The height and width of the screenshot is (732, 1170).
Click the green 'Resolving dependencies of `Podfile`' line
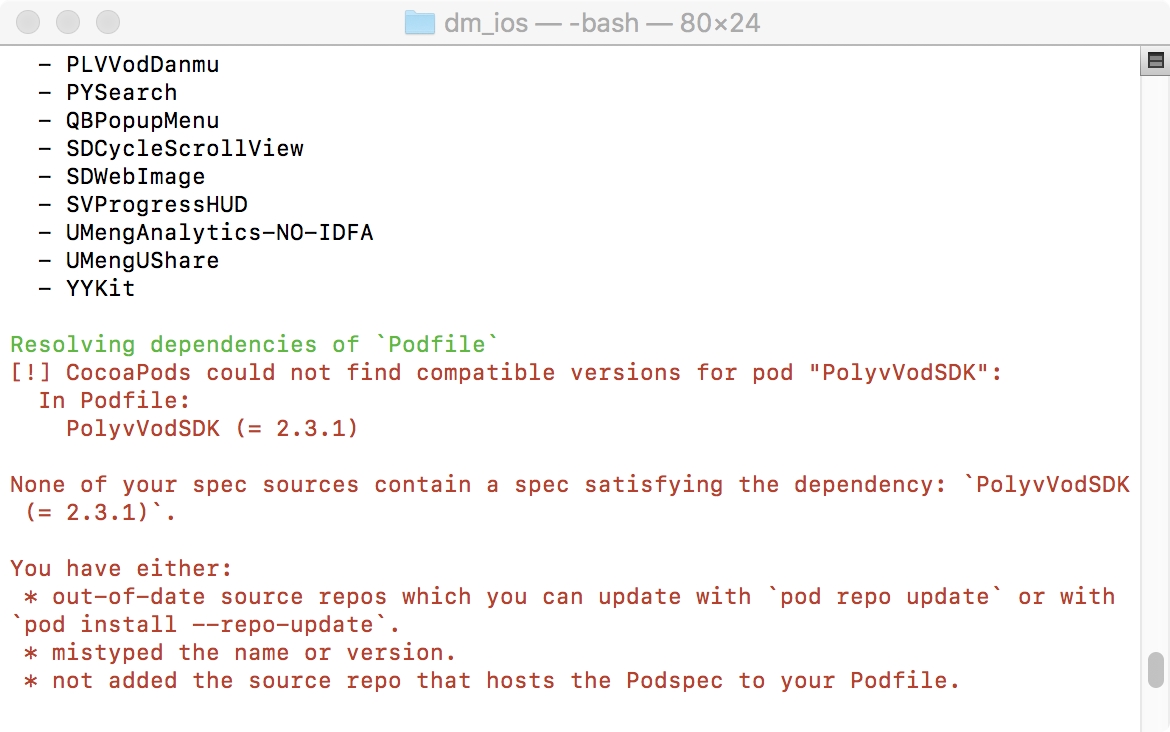[x=254, y=345]
